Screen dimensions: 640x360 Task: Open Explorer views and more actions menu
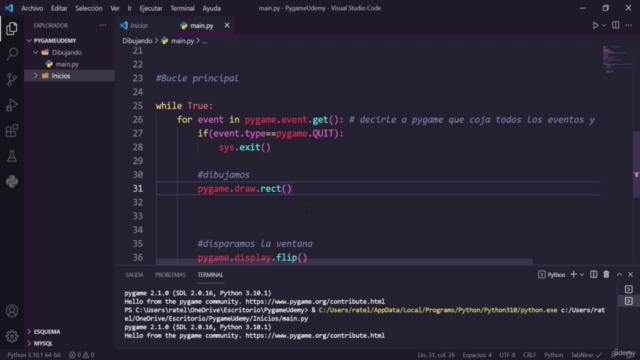click(103, 25)
